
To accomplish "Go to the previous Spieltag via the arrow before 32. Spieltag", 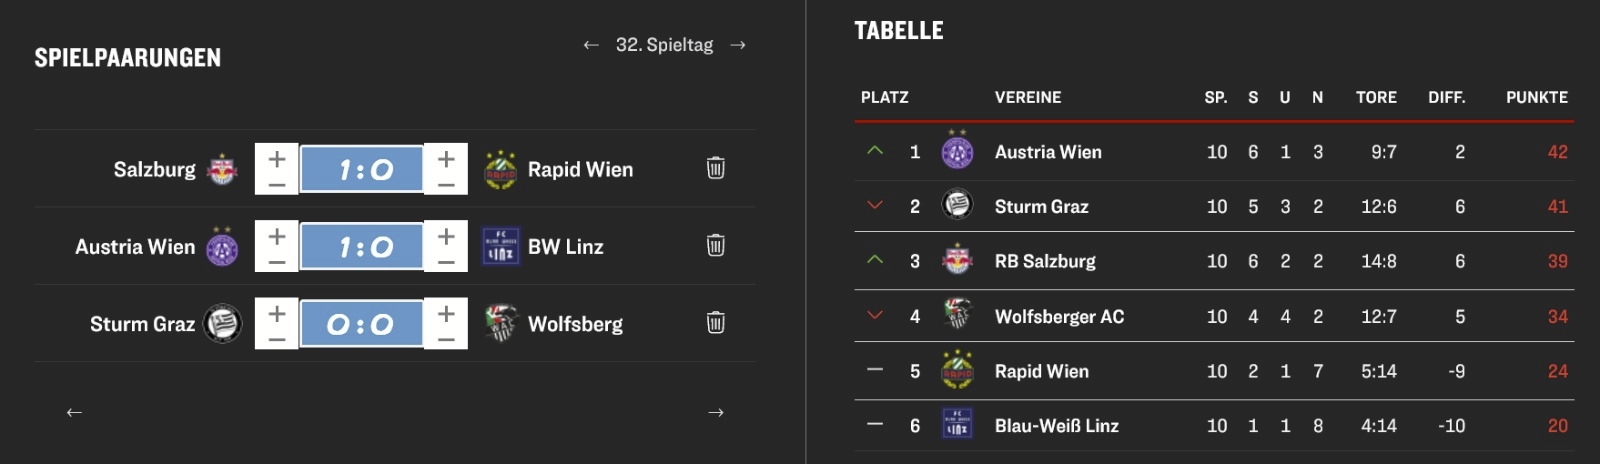I will 591,45.
